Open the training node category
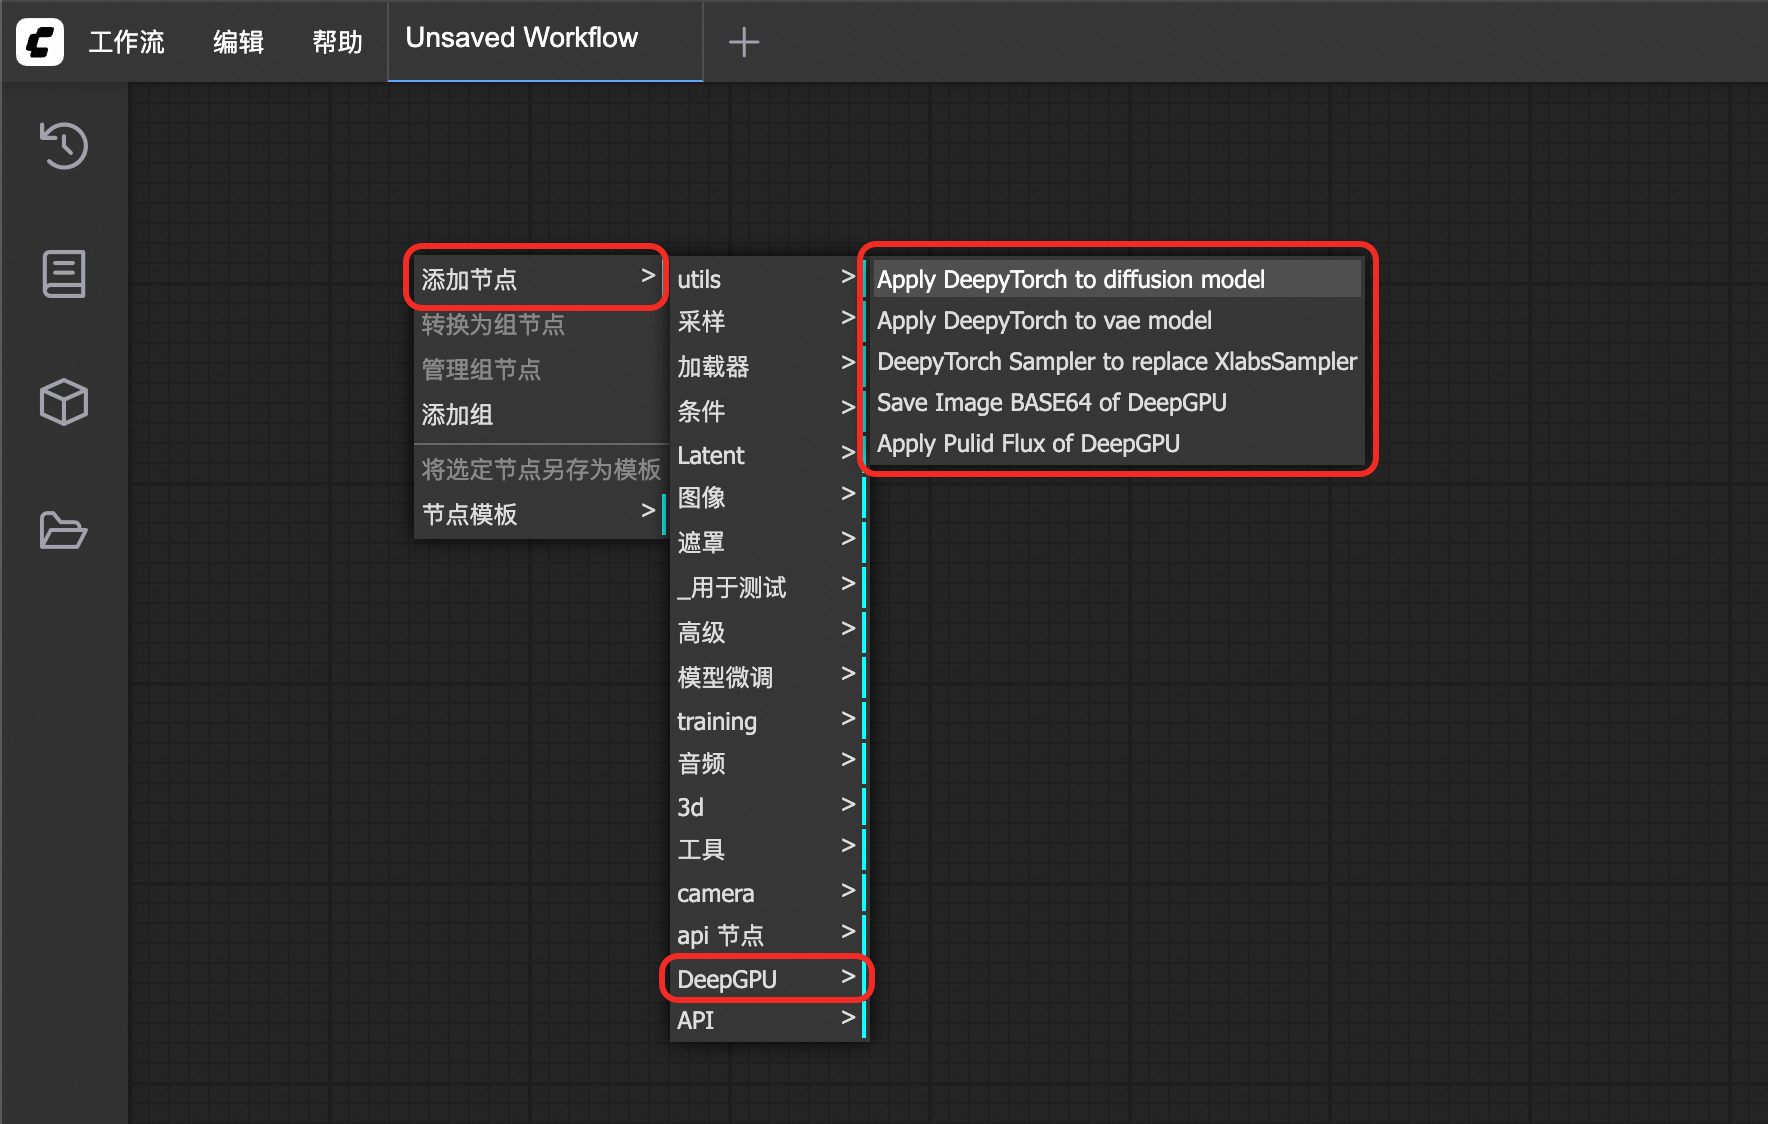 [x=766, y=721]
